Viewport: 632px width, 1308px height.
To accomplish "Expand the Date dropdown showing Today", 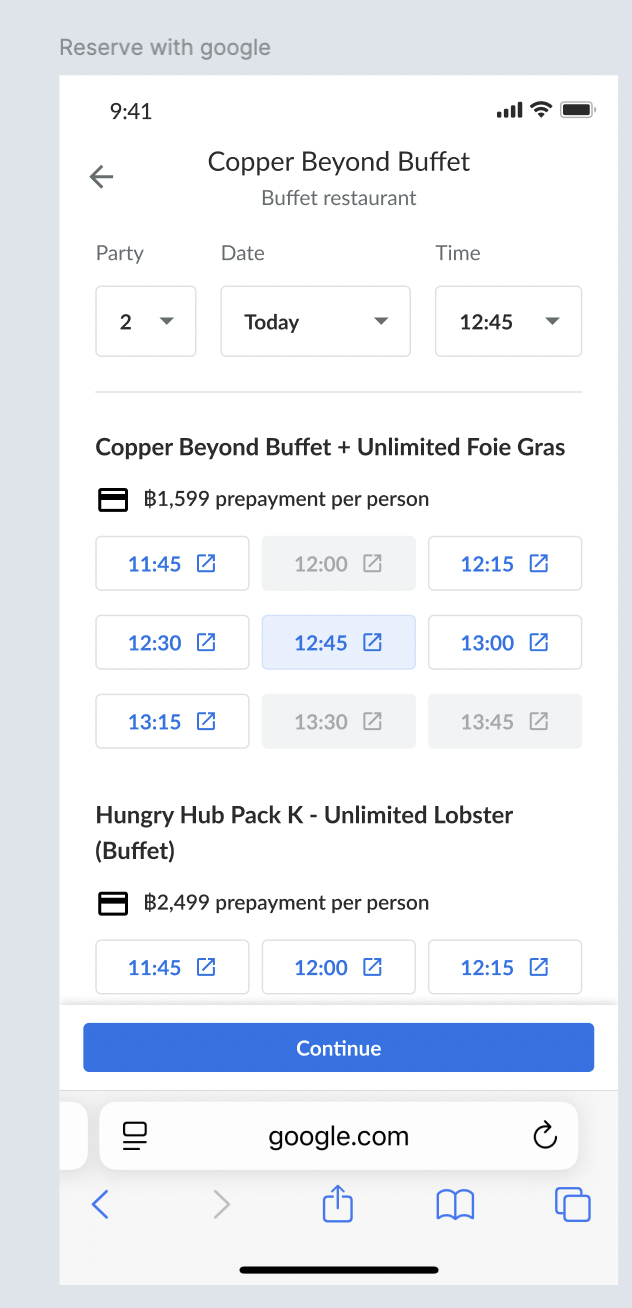I will tap(315, 322).
